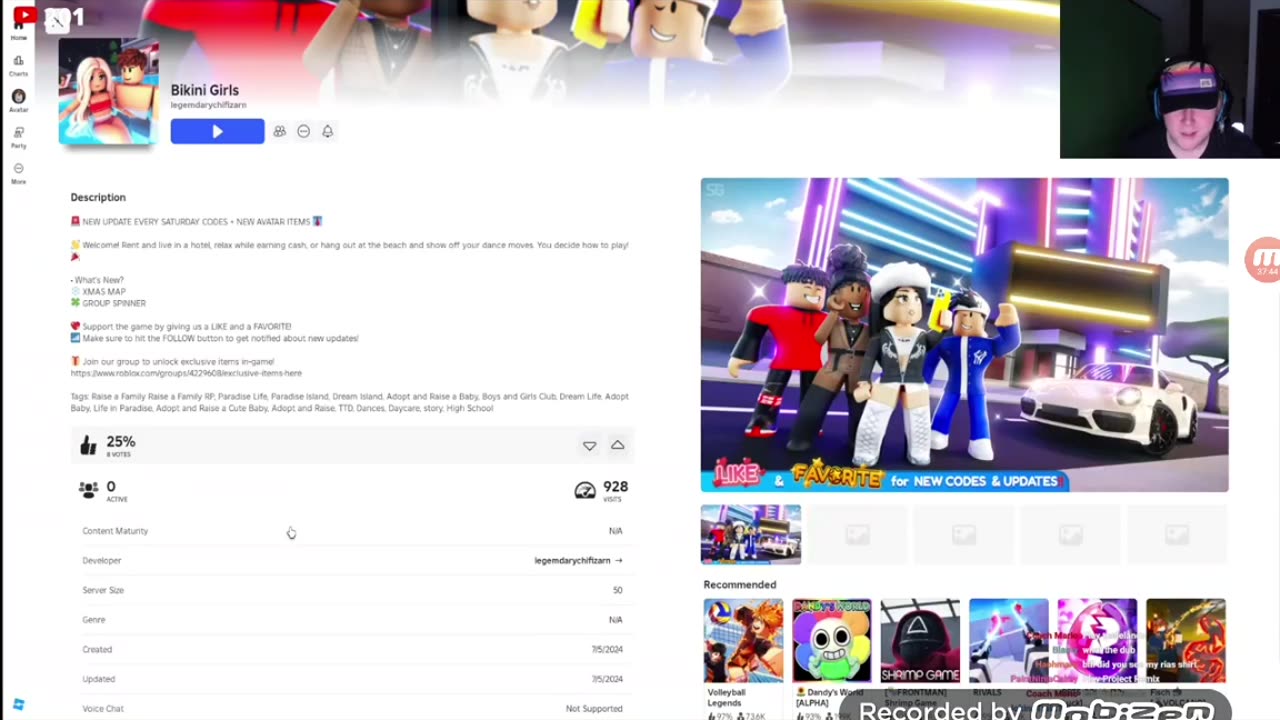Click the Updated date row label
1280x720 pixels.
pos(98,679)
